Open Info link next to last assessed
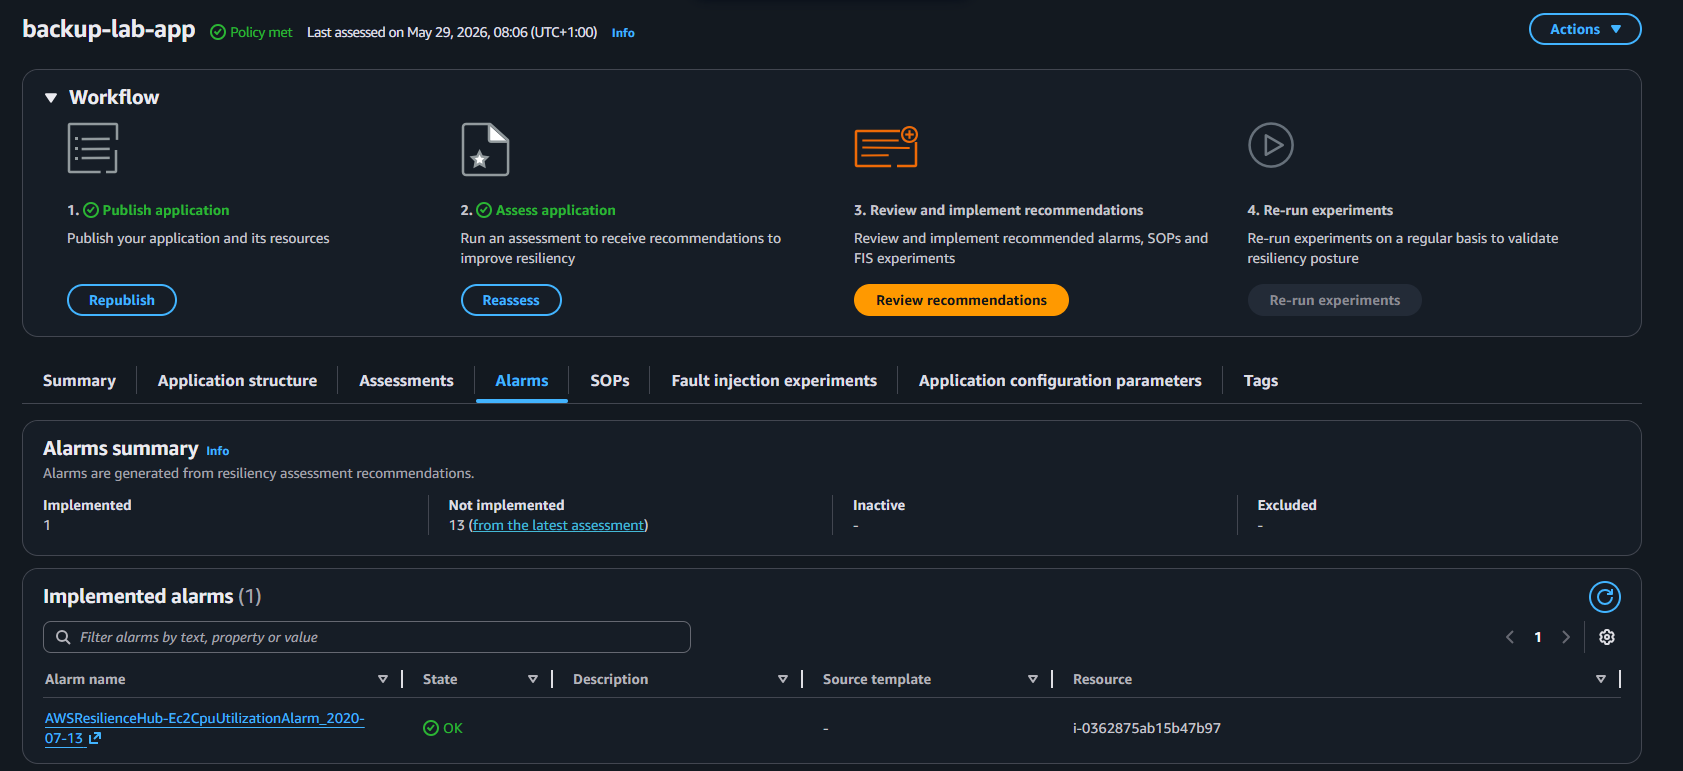The image size is (1683, 771). 623,33
